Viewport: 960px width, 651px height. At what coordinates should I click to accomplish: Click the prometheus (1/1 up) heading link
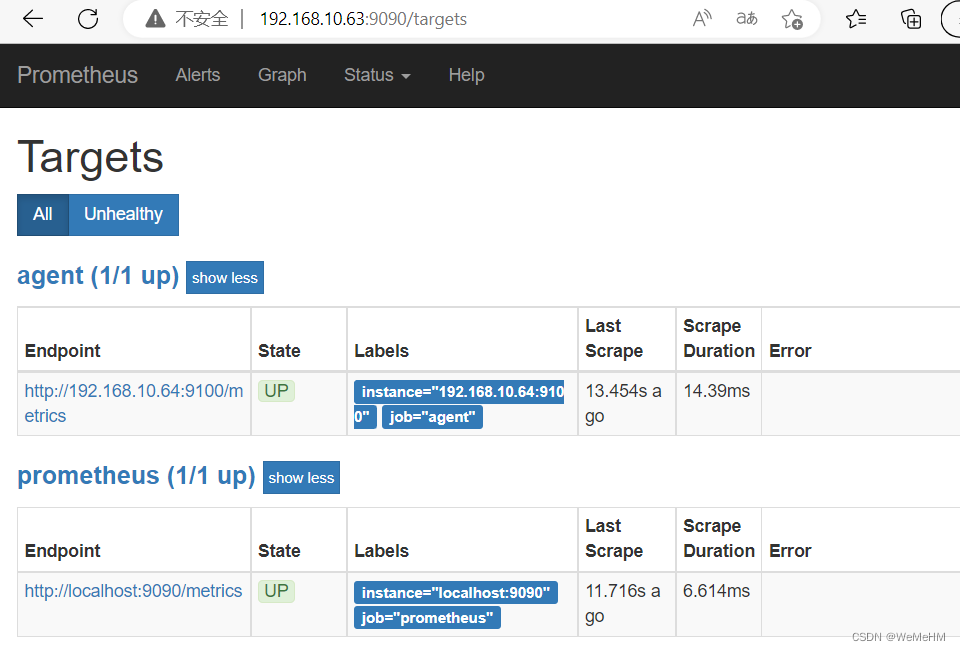(x=136, y=476)
